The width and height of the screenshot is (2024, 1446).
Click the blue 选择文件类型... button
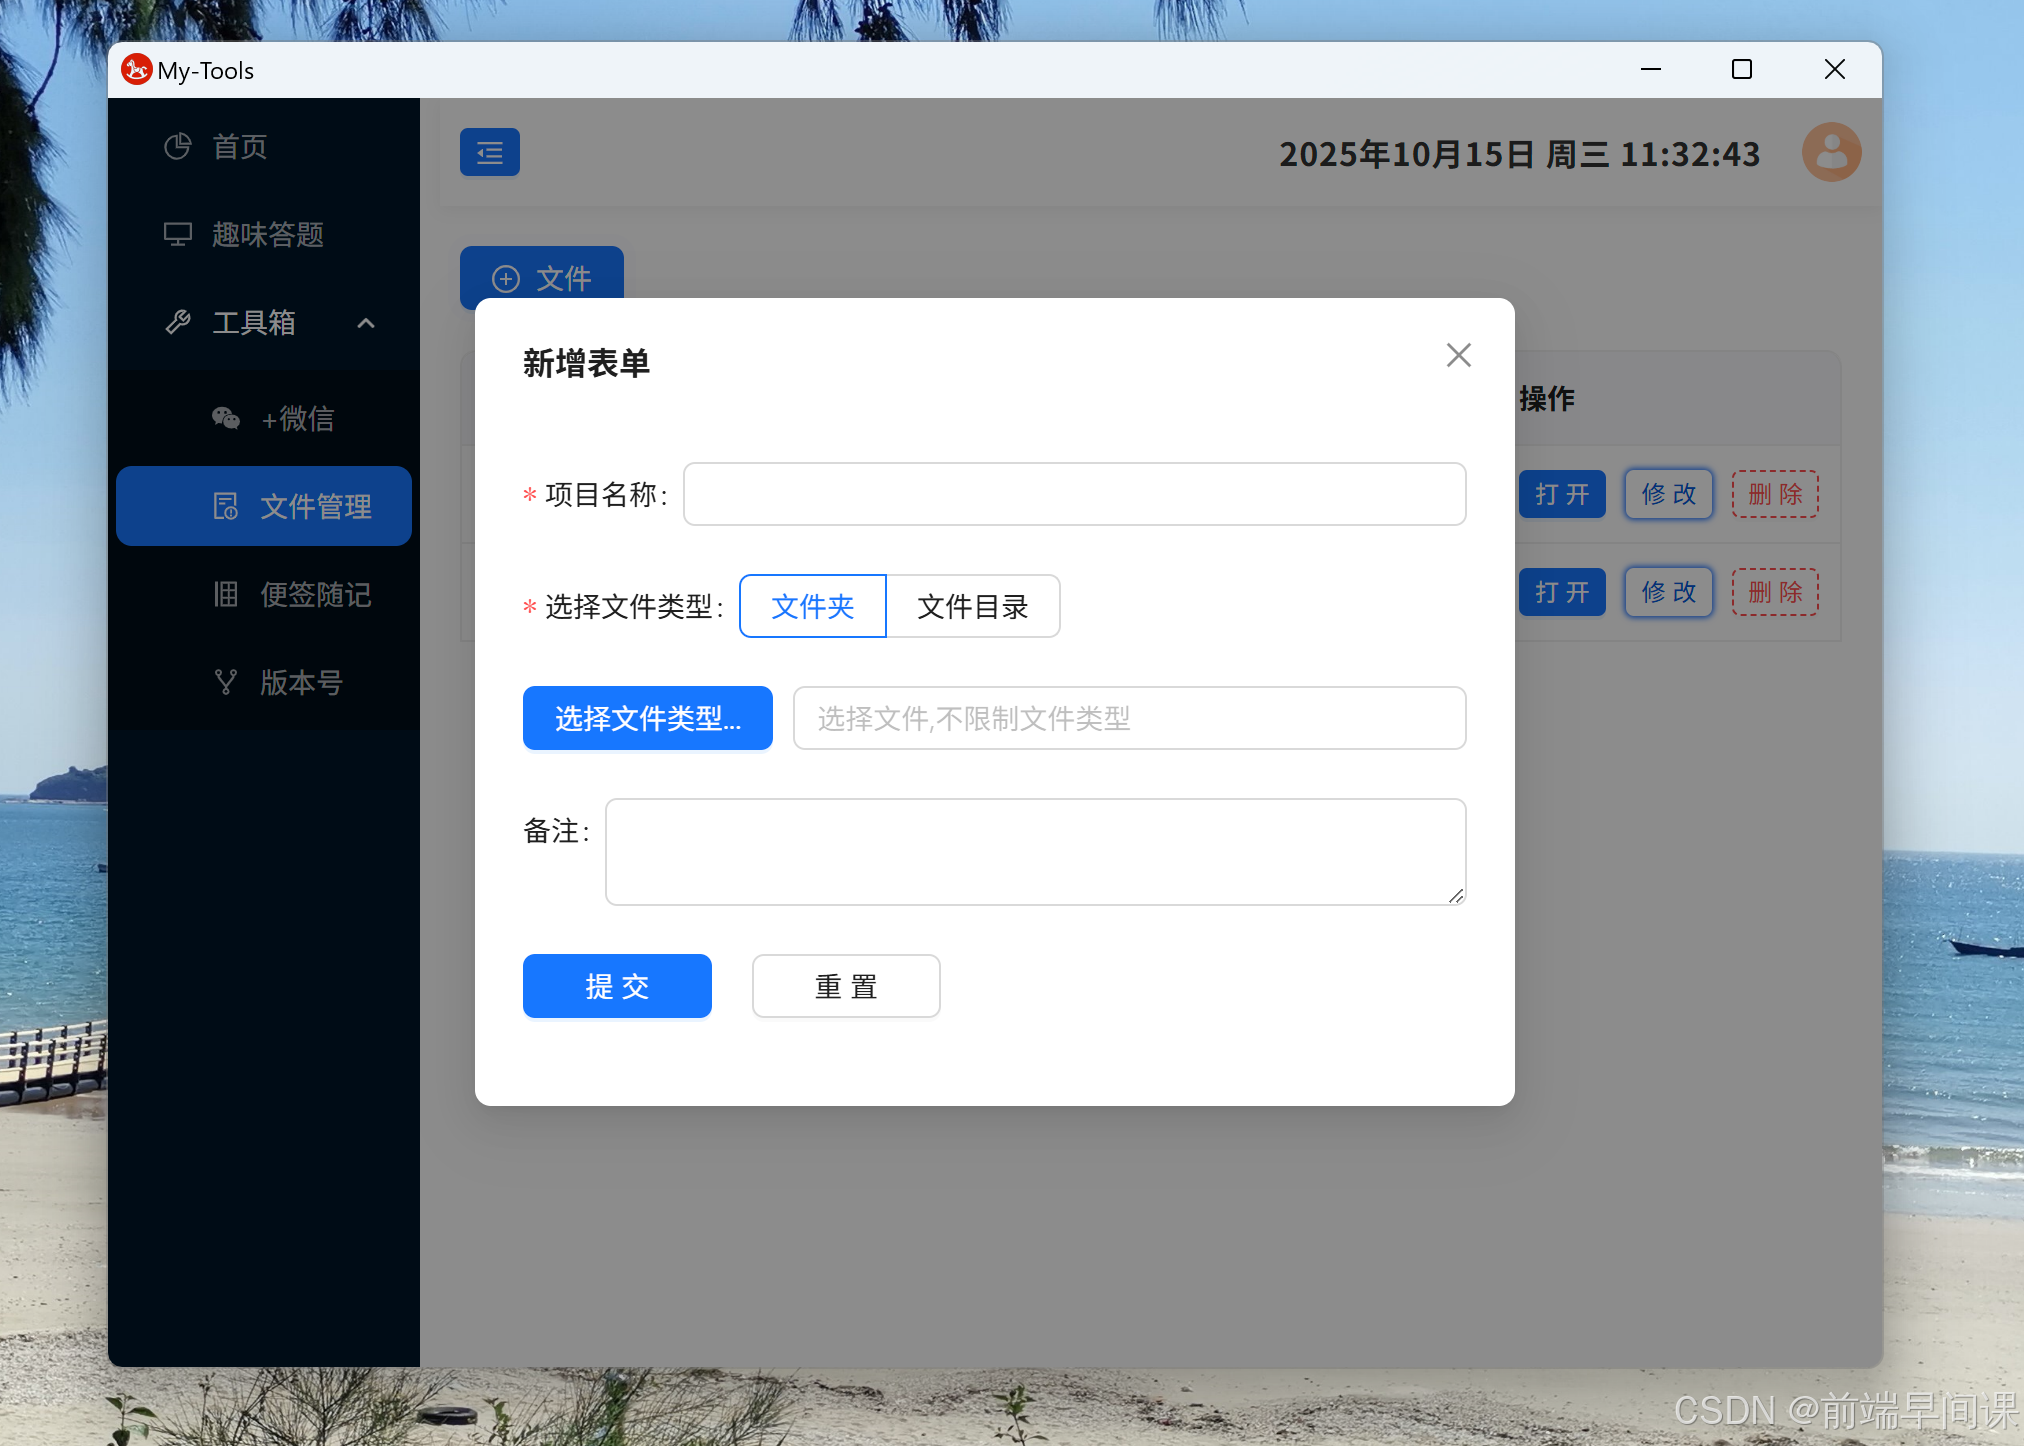point(648,718)
